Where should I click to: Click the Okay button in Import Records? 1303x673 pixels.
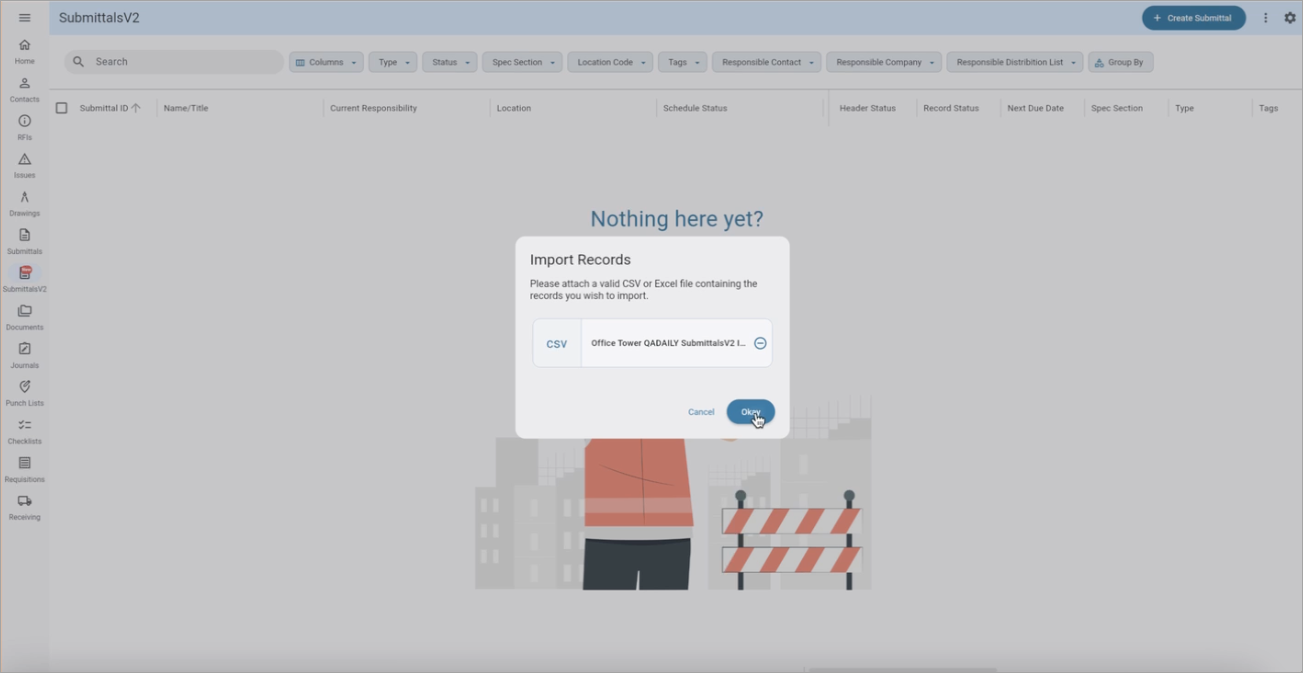tap(750, 412)
